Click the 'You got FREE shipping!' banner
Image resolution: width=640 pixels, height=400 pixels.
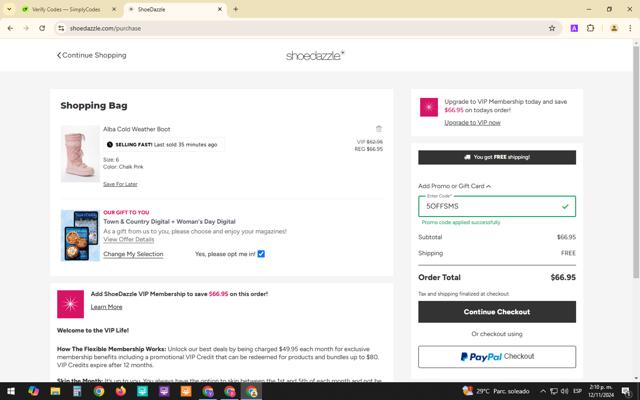click(x=497, y=157)
